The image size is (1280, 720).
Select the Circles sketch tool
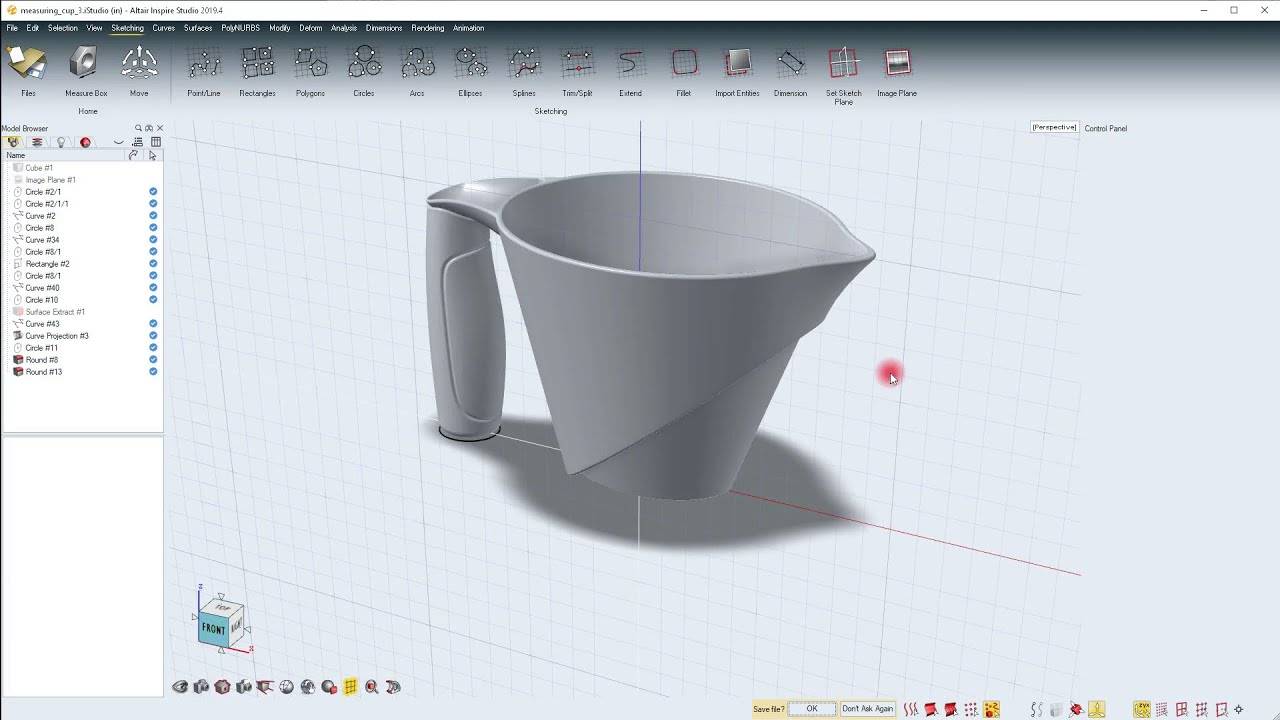click(x=364, y=70)
